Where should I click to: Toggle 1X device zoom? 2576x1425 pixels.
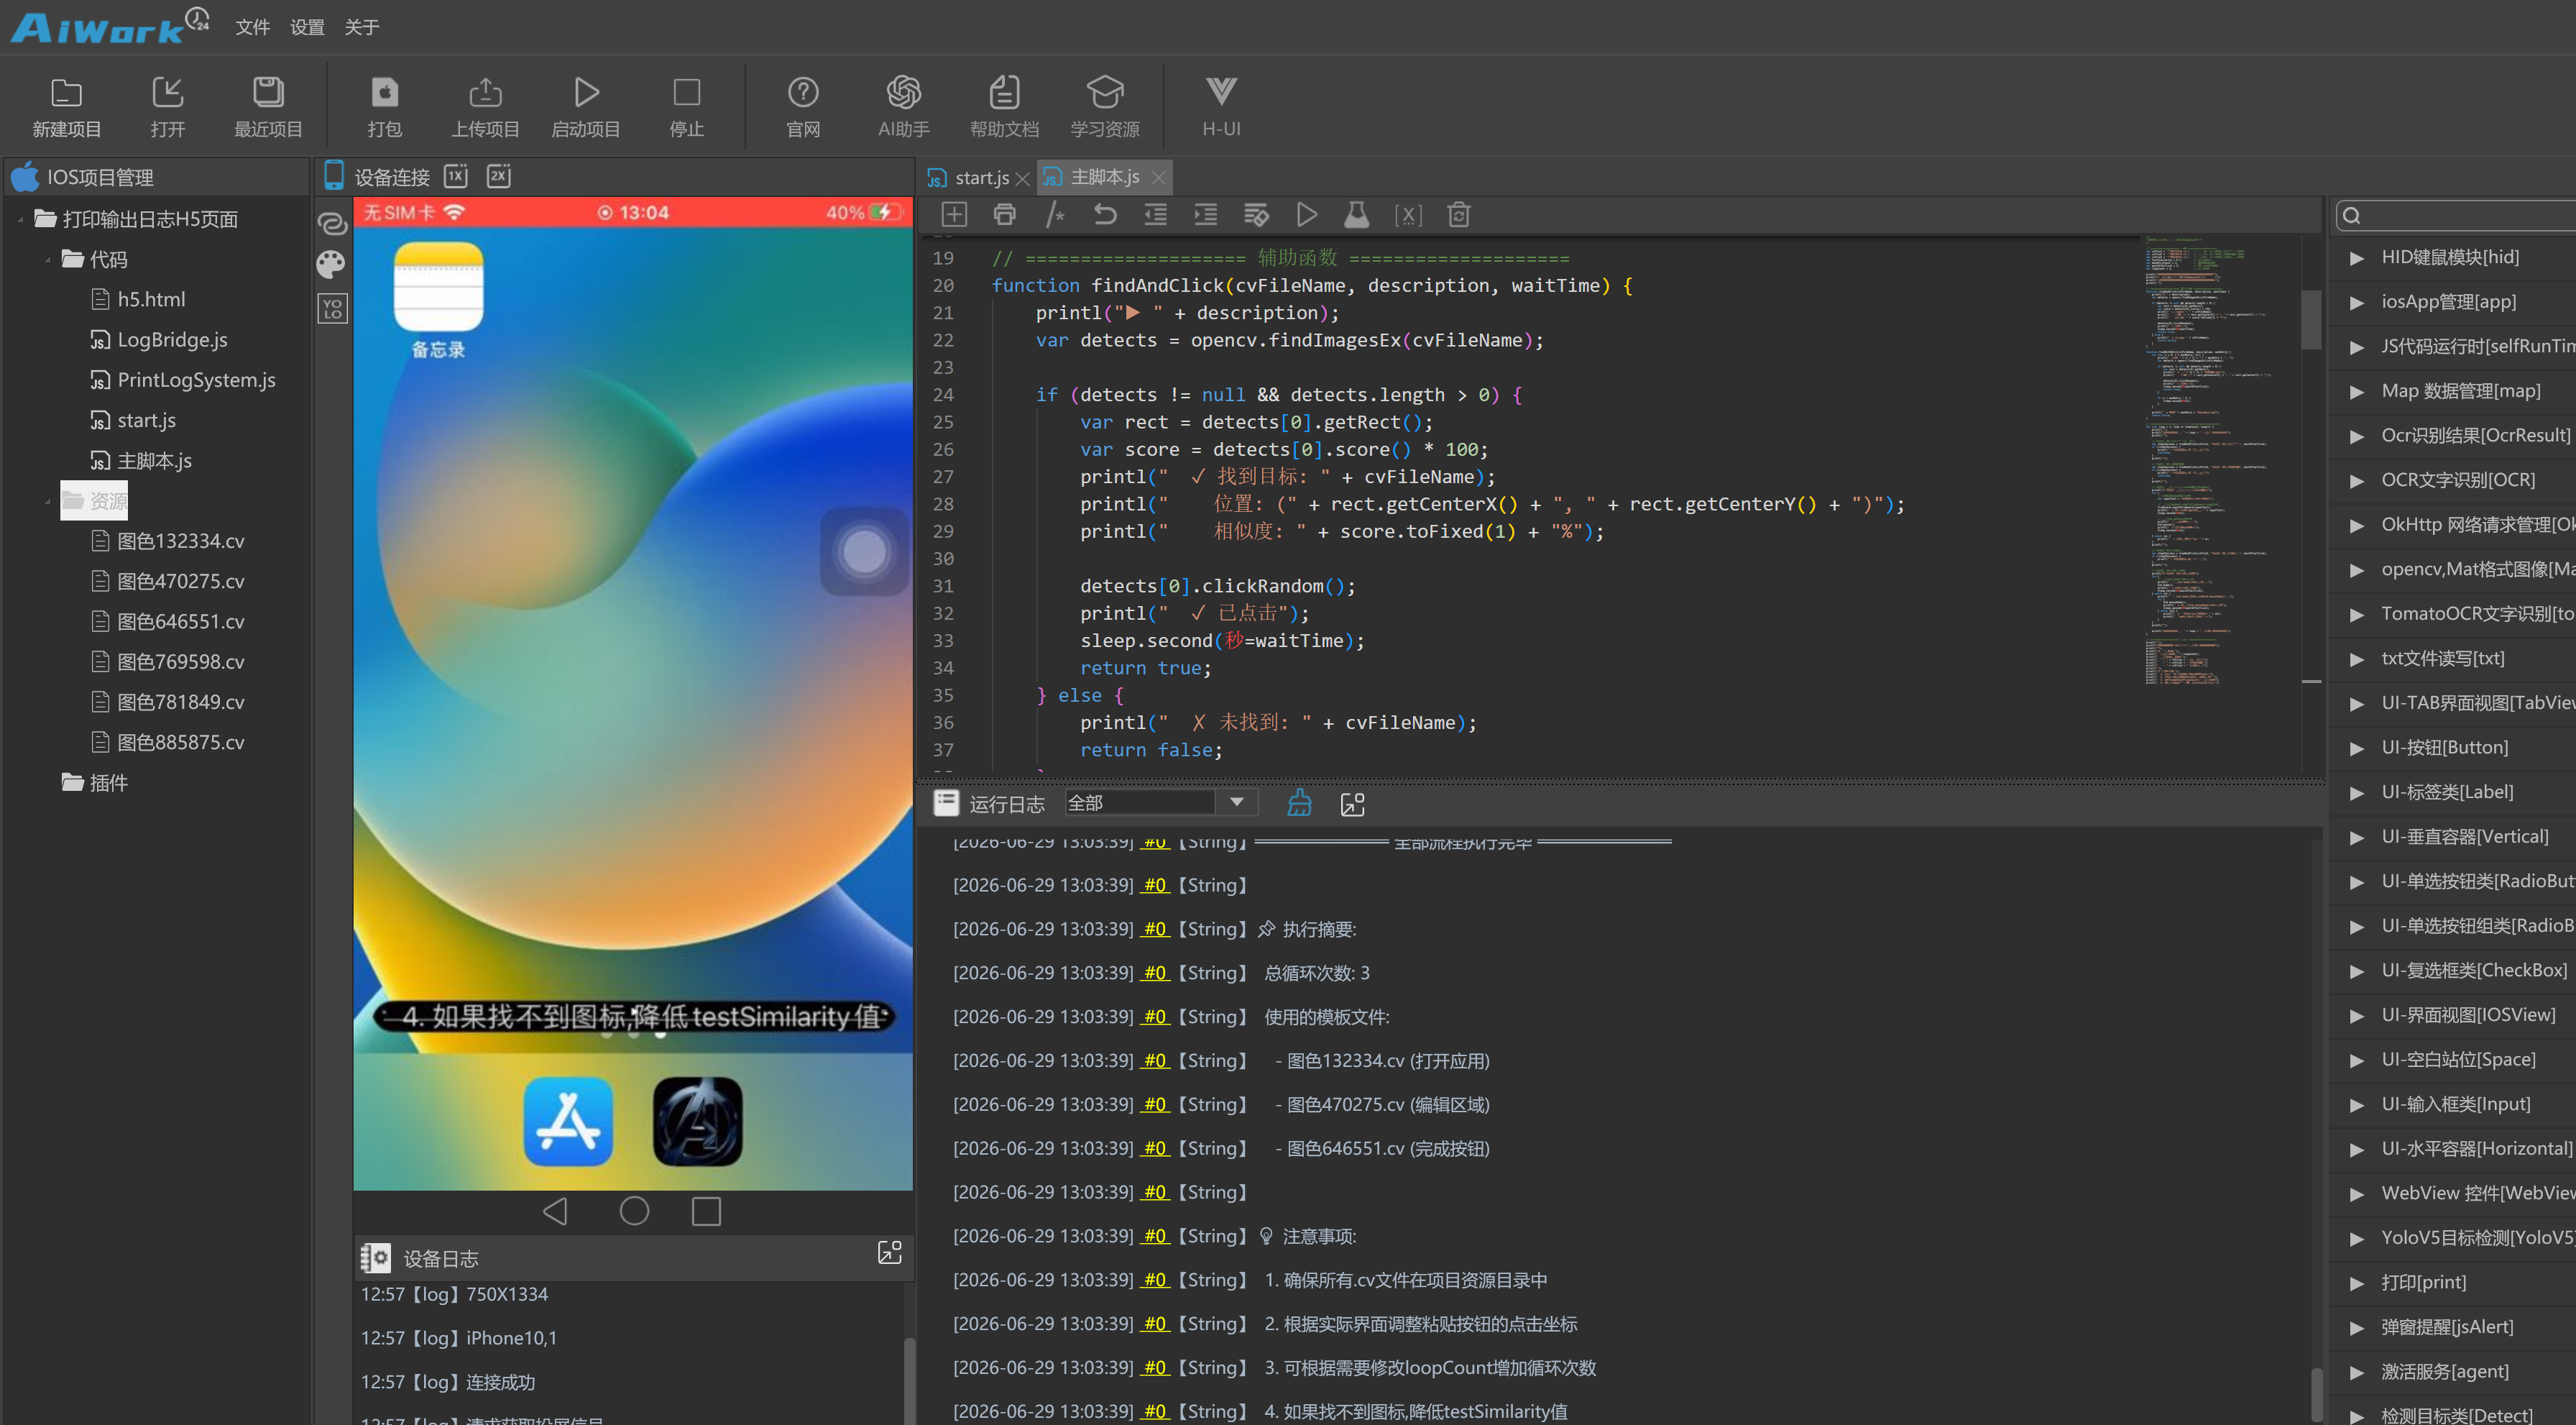pyautogui.click(x=456, y=176)
